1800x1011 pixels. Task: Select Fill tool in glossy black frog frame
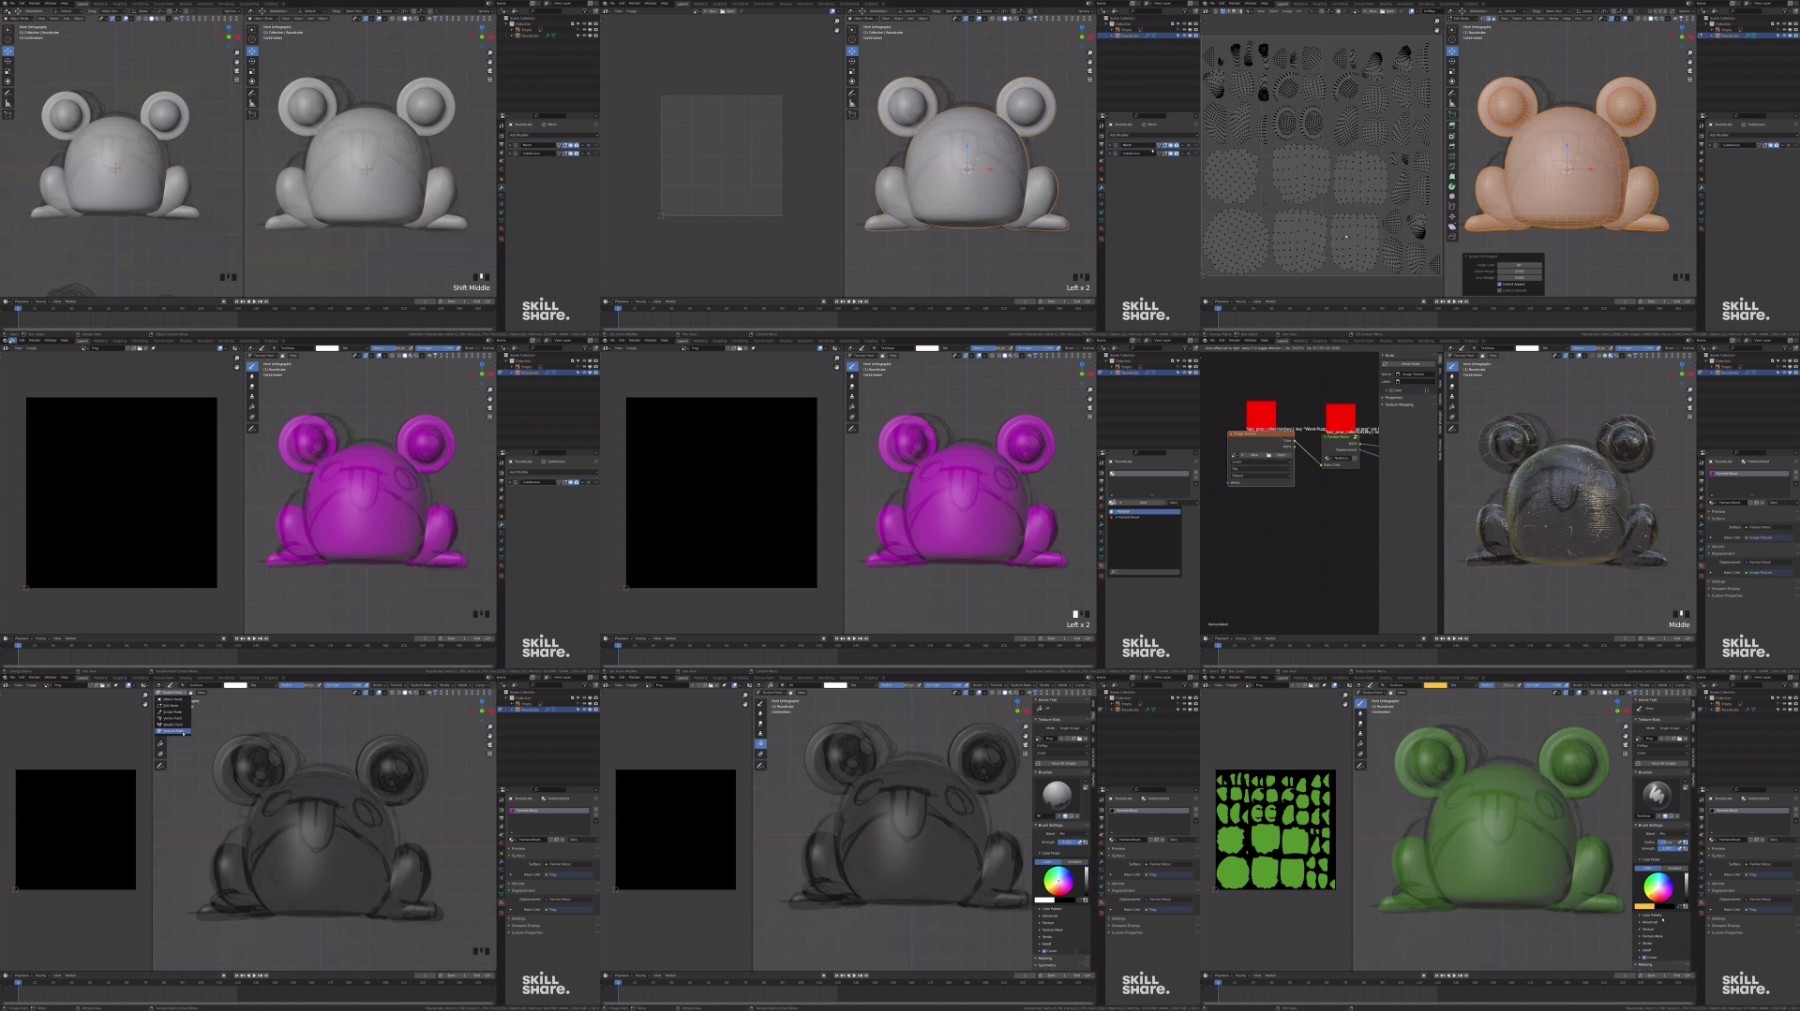tap(1452, 408)
